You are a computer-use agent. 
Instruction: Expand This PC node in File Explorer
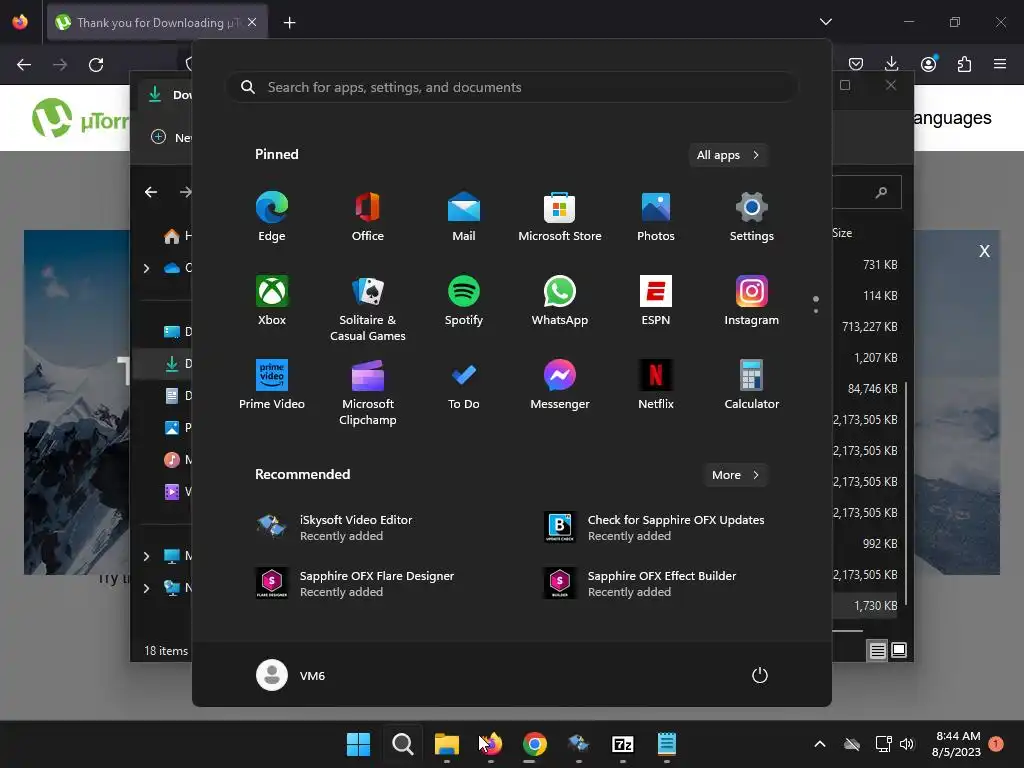tap(146, 556)
